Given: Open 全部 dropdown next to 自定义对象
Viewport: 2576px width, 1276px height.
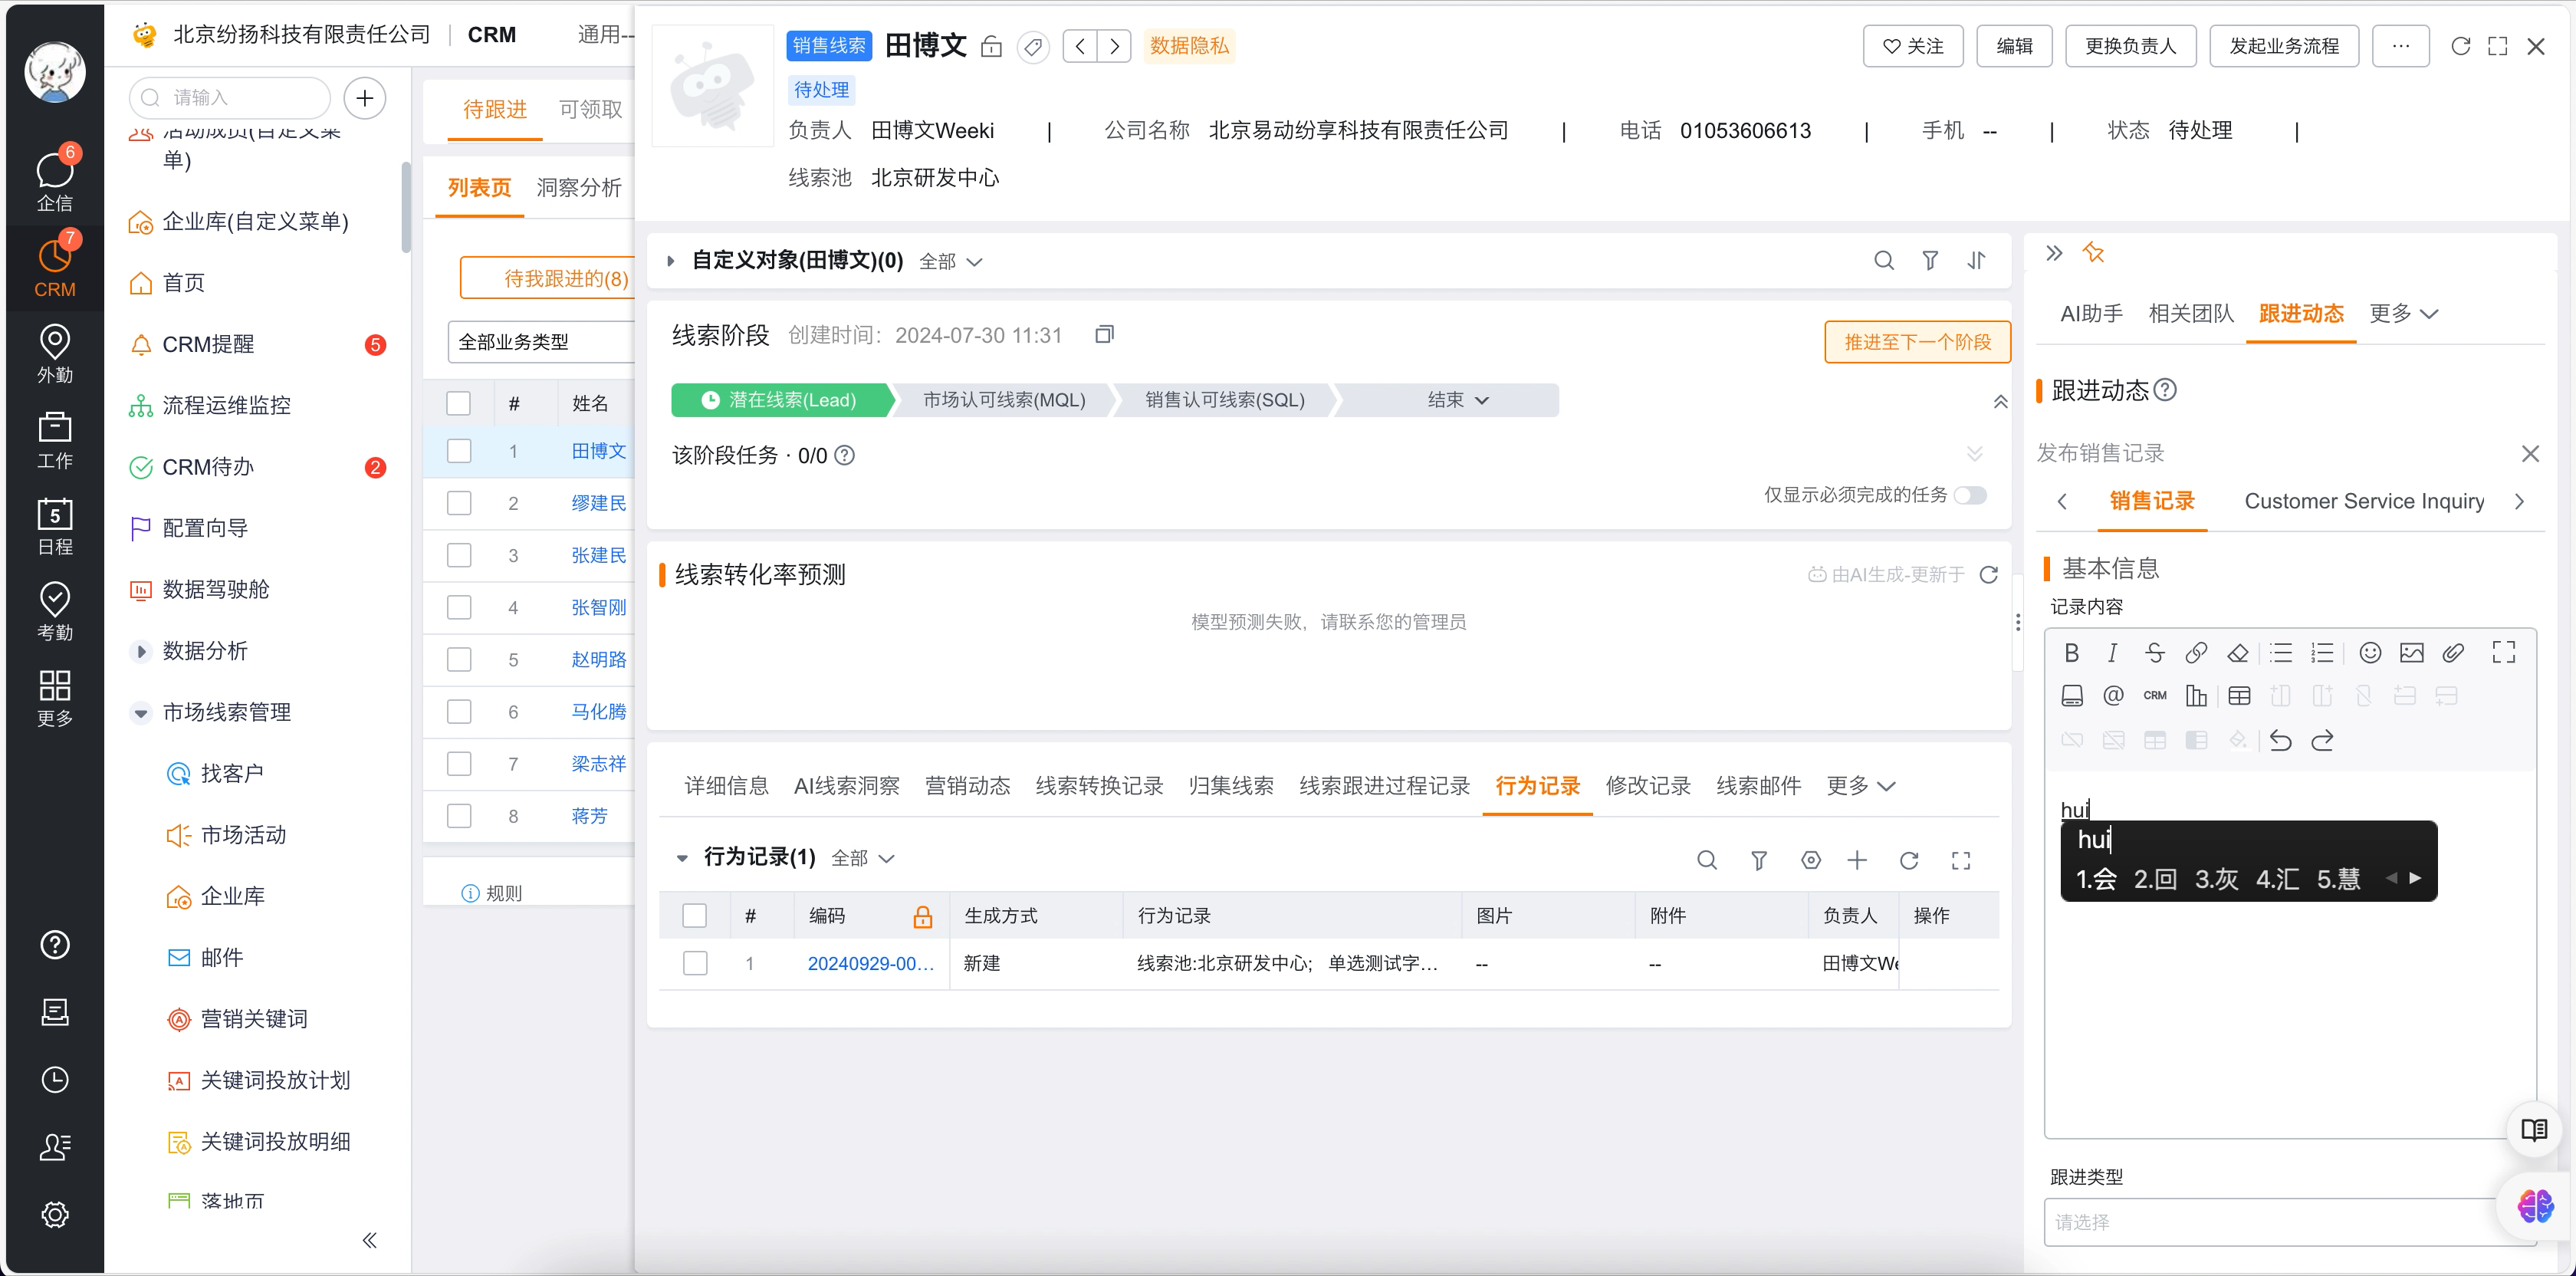Looking at the screenshot, I should tap(951, 262).
